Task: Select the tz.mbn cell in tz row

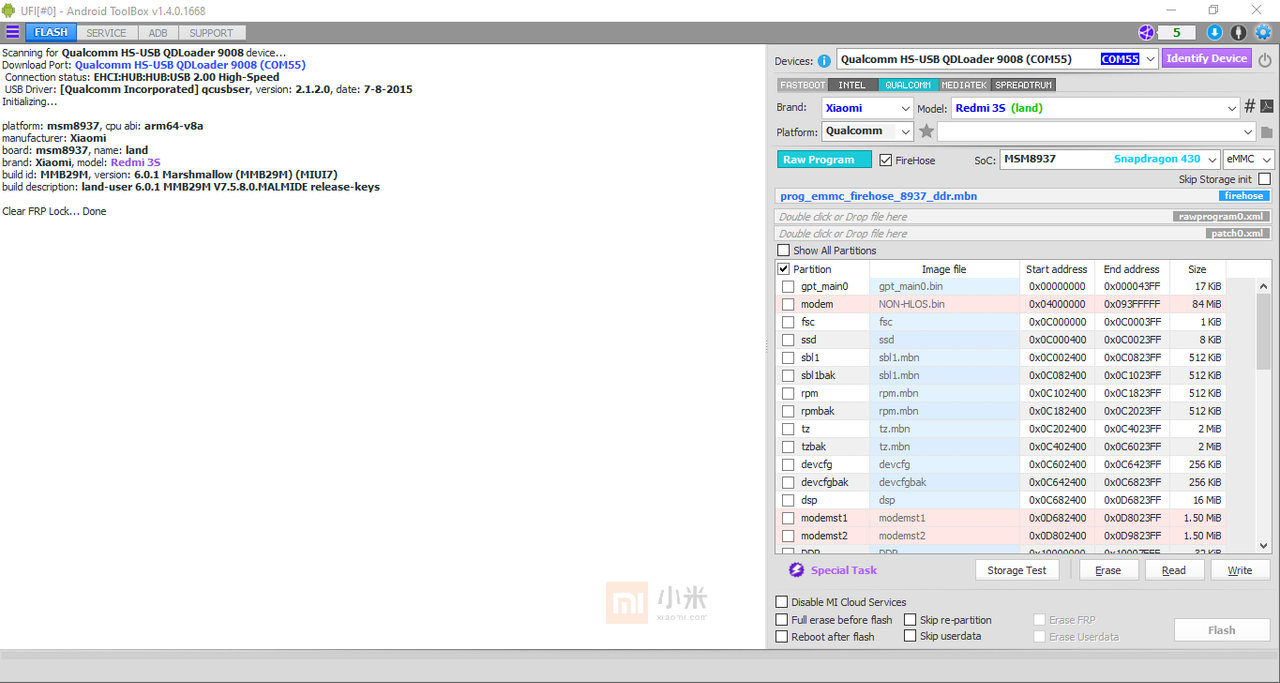Action: tap(944, 429)
